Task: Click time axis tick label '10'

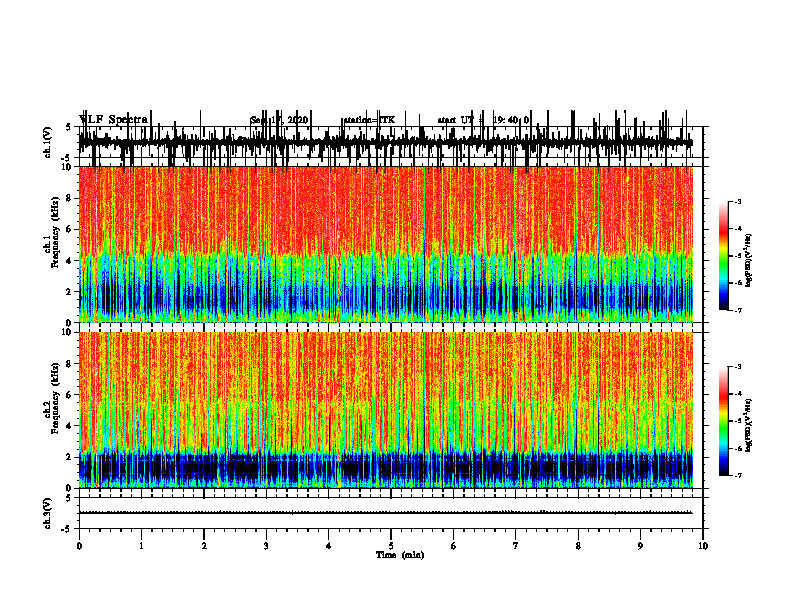Action: click(703, 546)
